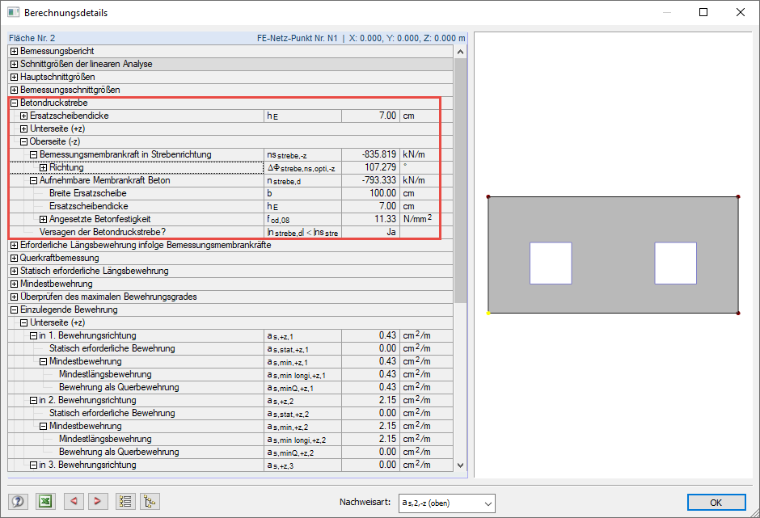Image resolution: width=760 pixels, height=518 pixels.
Task: Select the -793.333 membrane force value
Action: [371, 180]
